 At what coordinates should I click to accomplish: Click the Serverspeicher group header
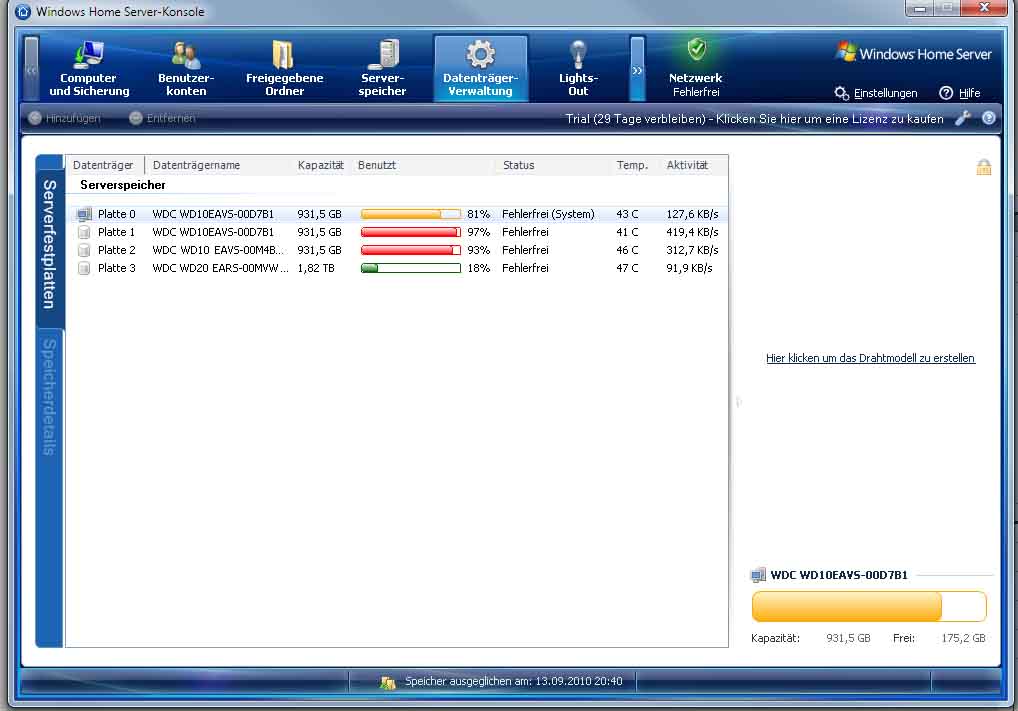point(123,185)
